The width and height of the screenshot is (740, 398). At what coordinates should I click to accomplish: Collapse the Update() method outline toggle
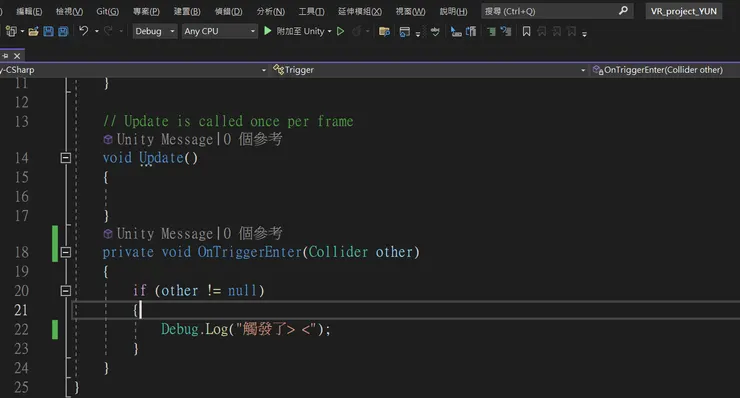66,158
